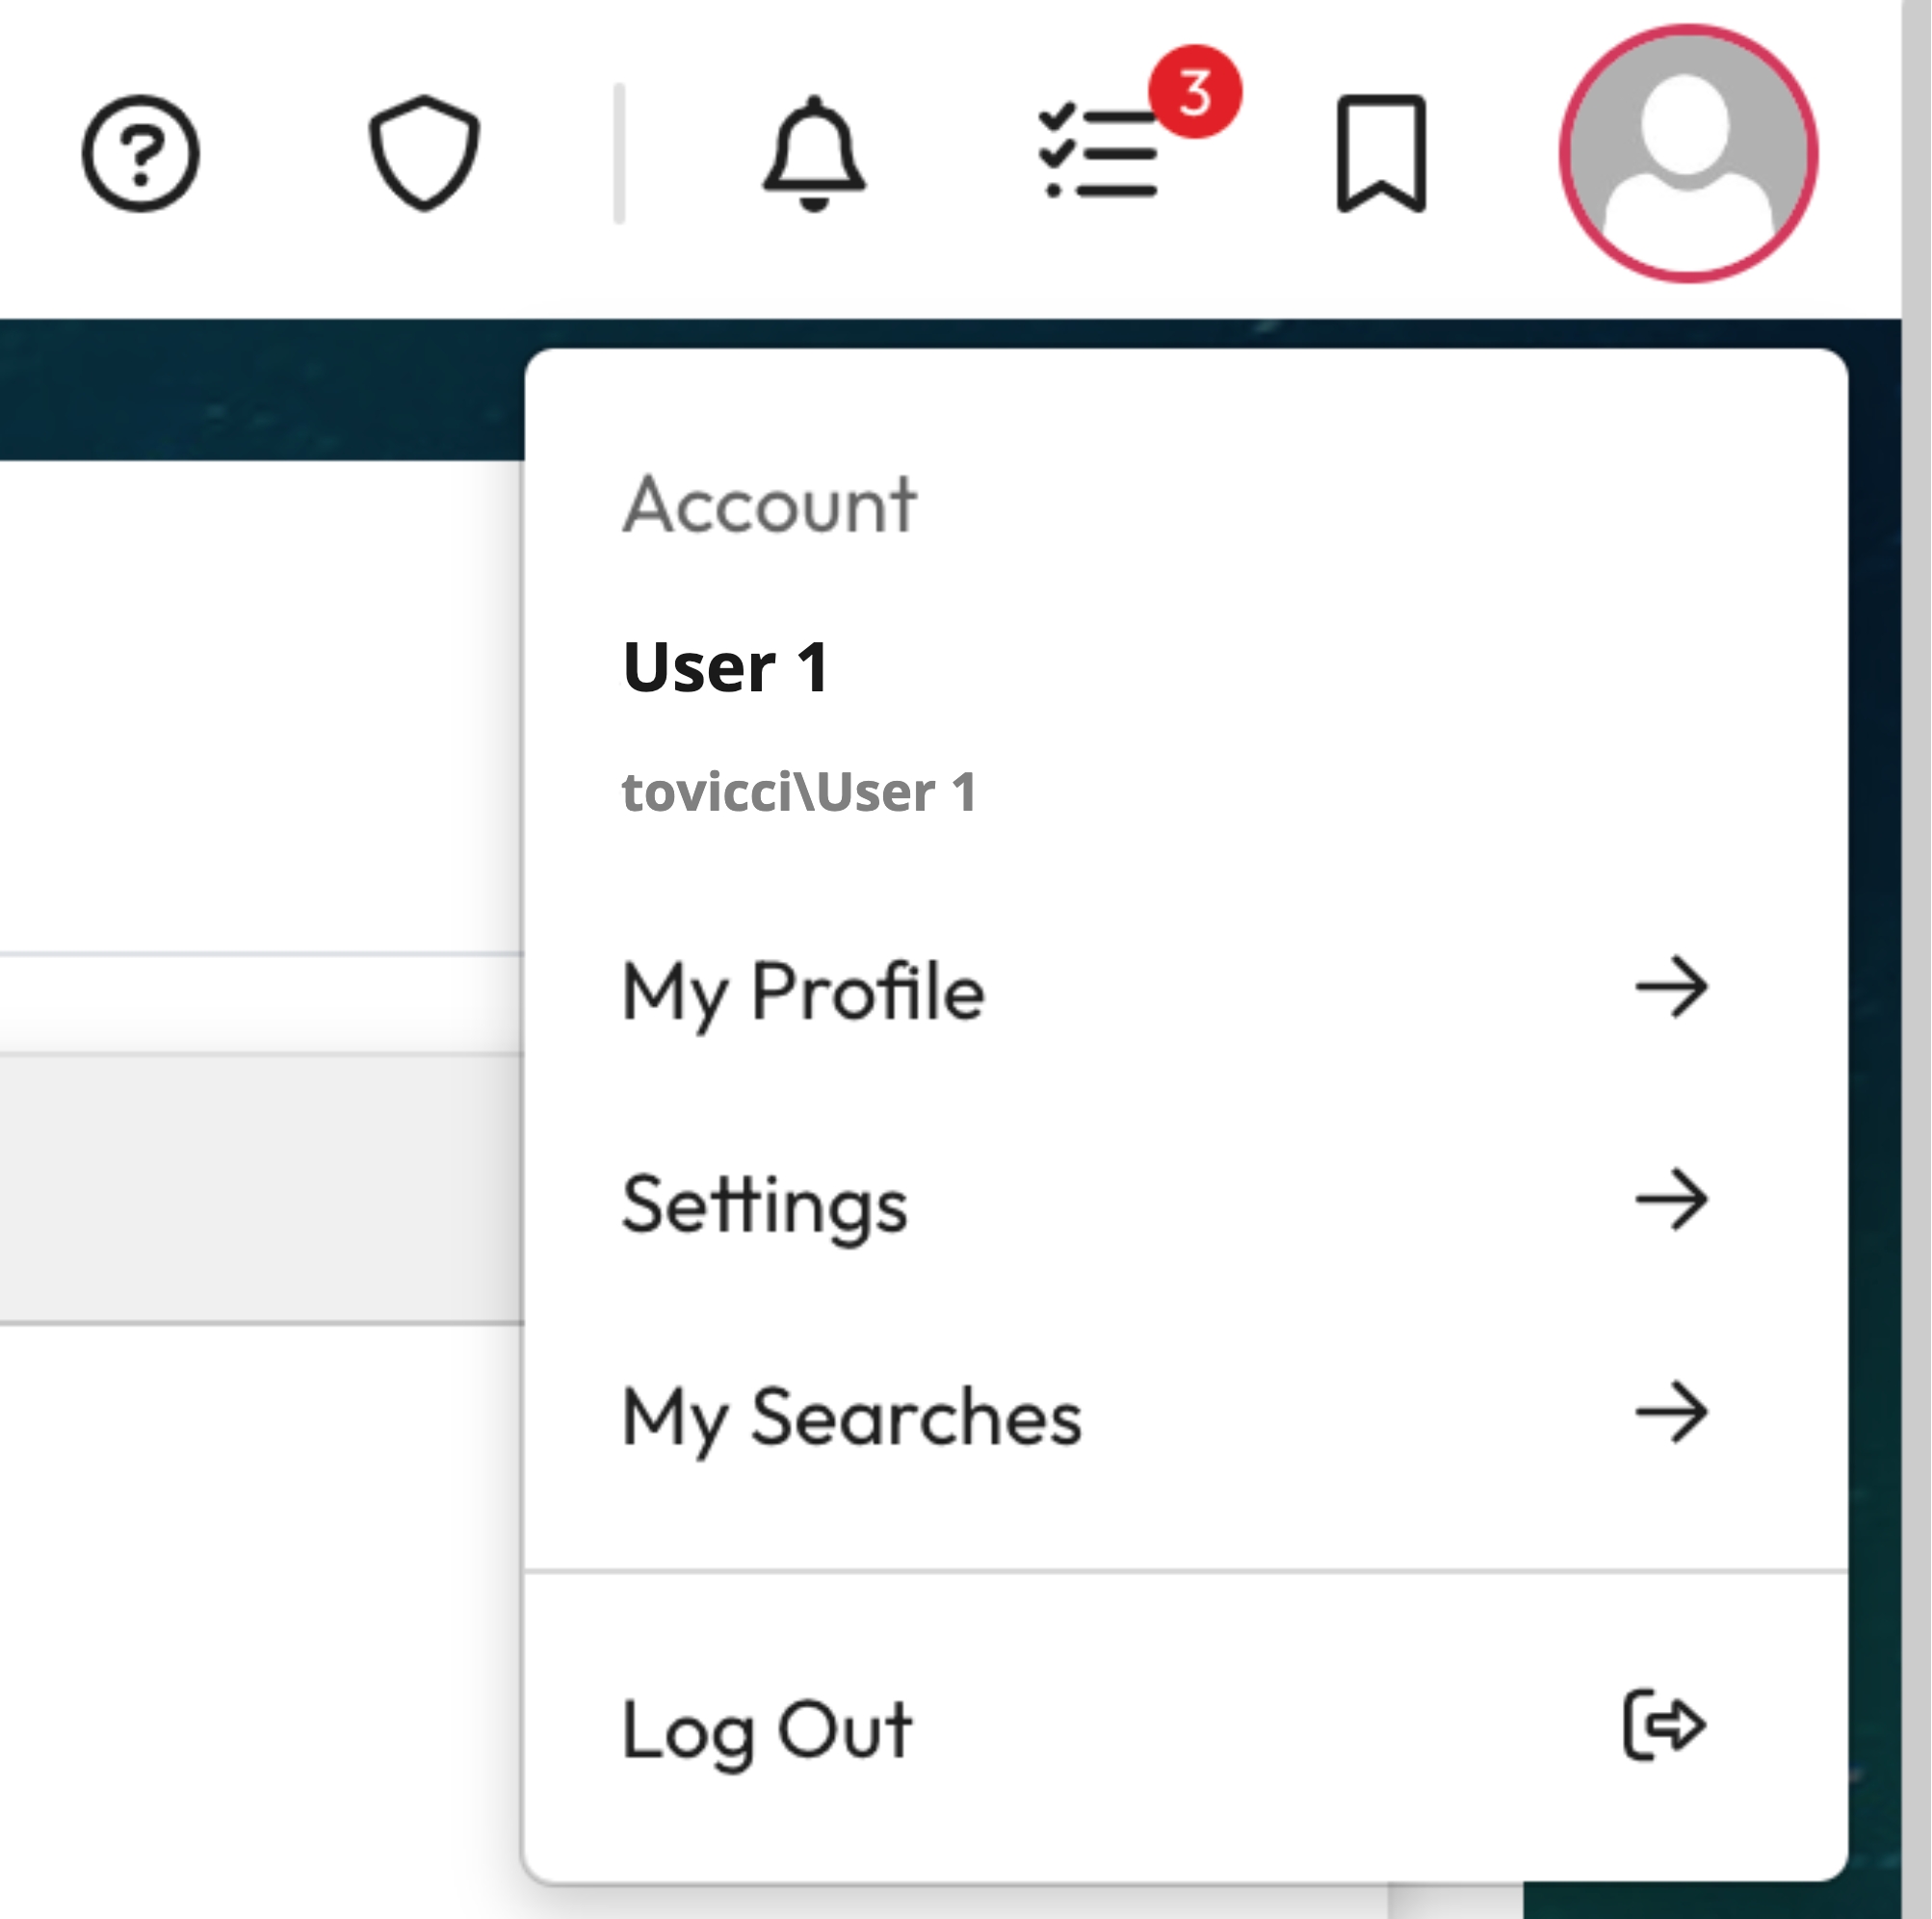The width and height of the screenshot is (1932, 1919).
Task: Open My Profile menu entry
Action: click(803, 991)
